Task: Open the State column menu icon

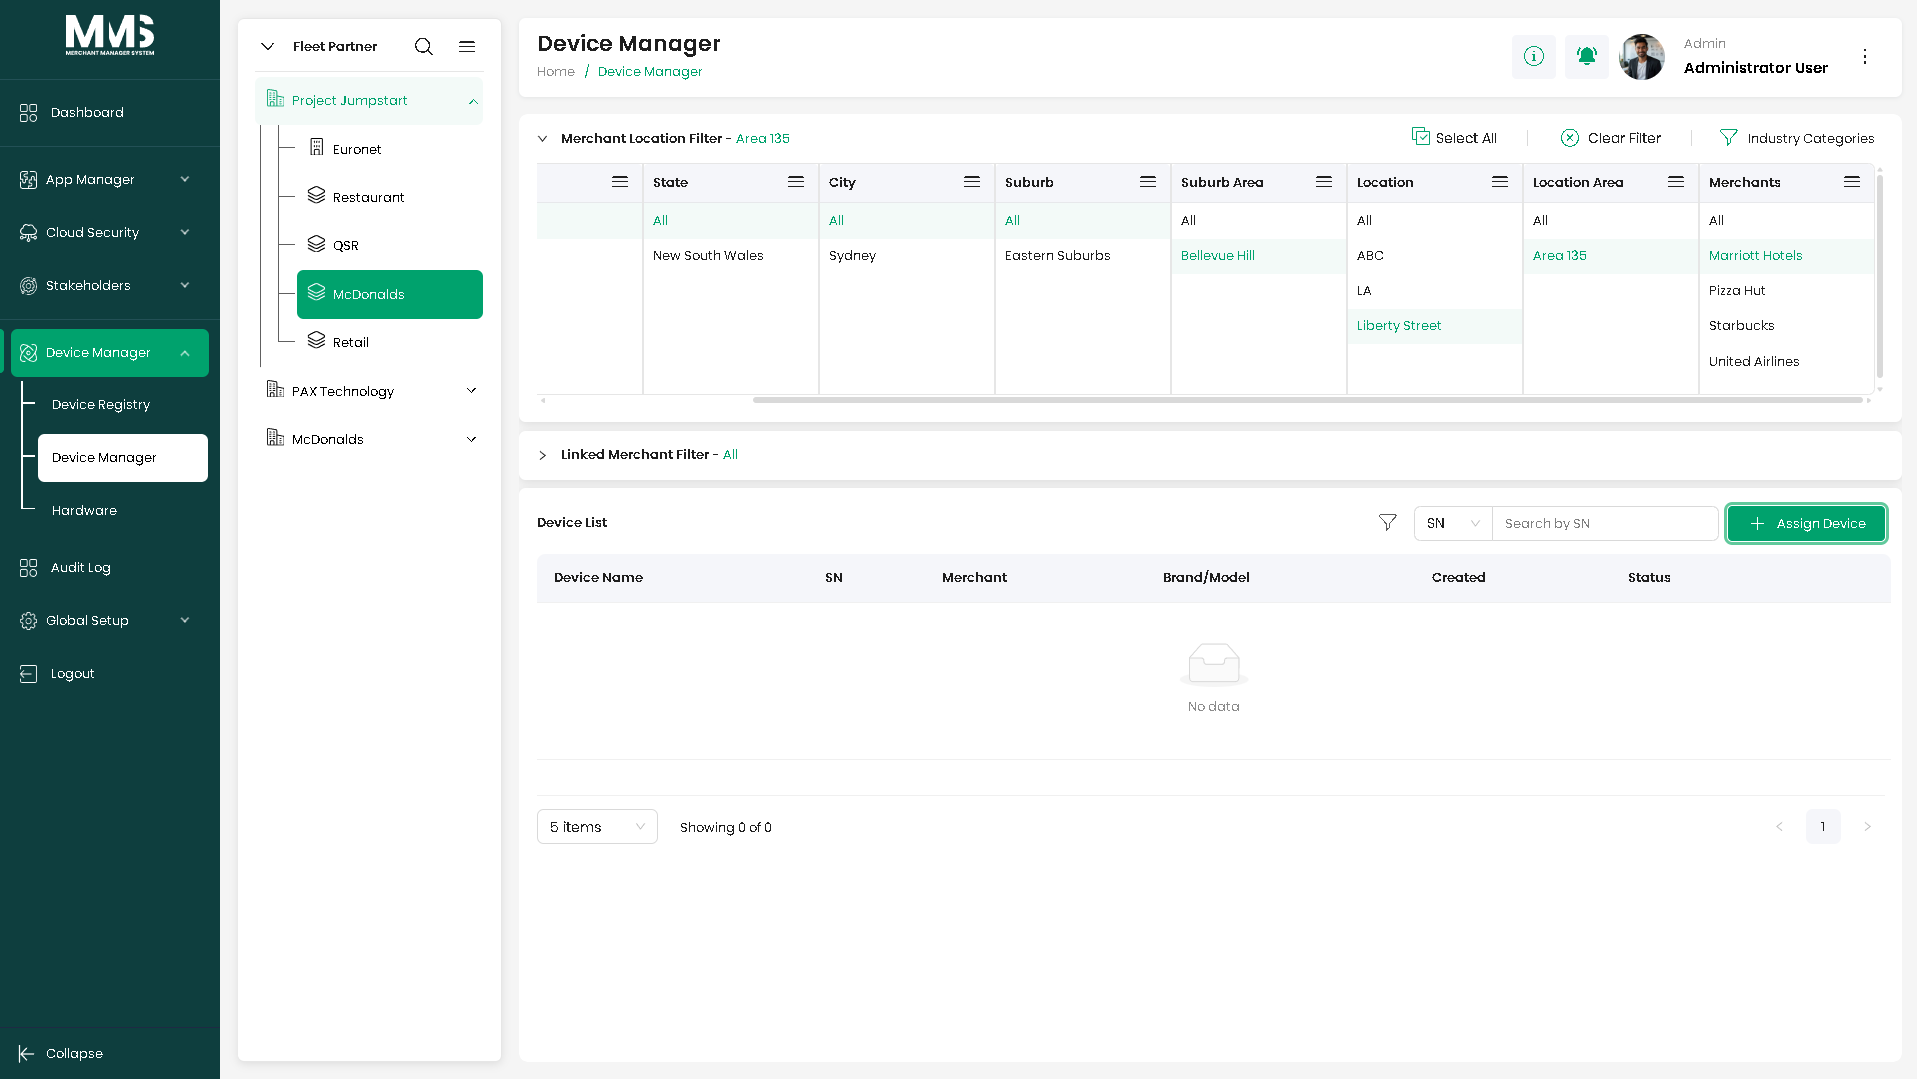Action: coord(796,182)
